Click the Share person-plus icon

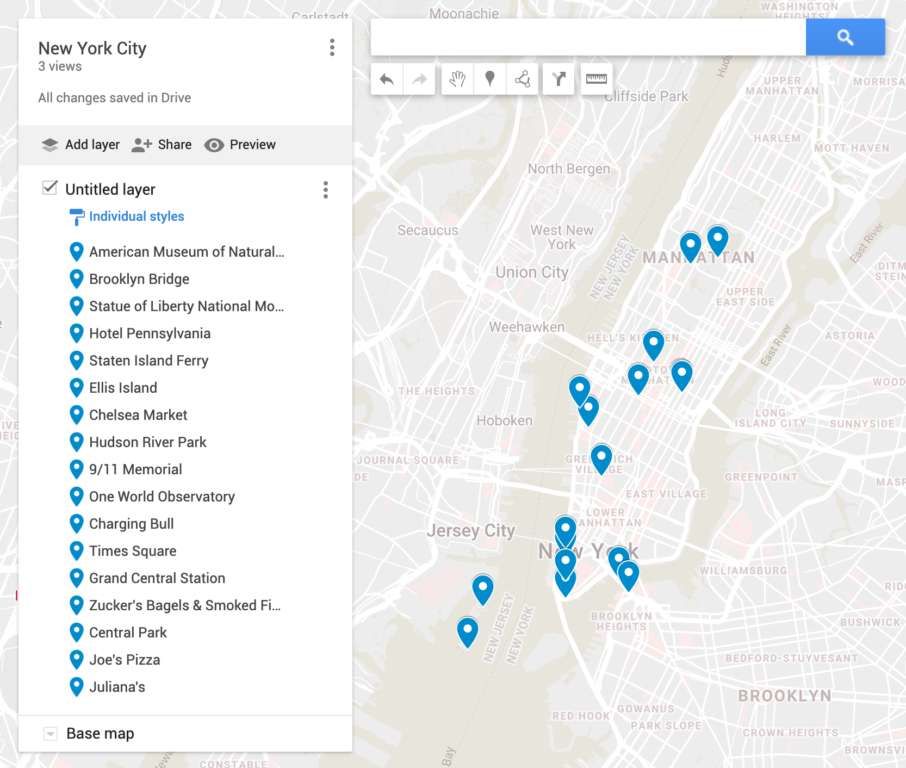142,144
